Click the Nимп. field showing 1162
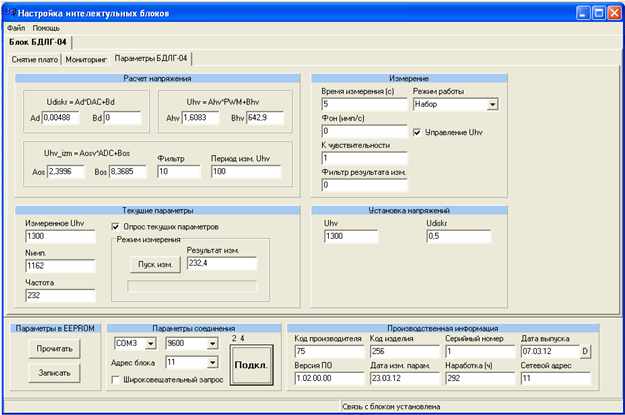 click(x=61, y=266)
